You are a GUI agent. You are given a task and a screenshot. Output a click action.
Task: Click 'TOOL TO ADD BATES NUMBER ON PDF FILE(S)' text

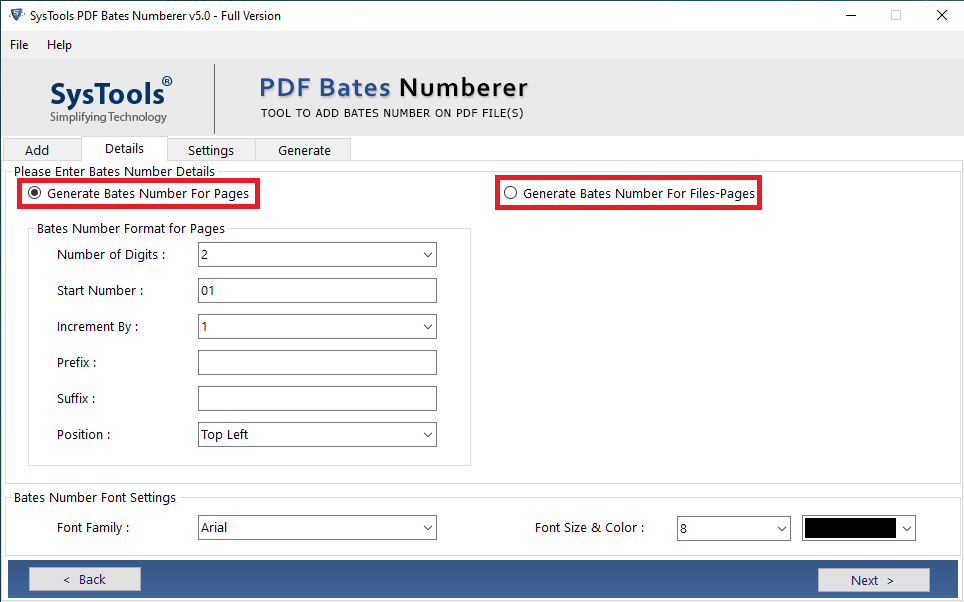click(392, 113)
